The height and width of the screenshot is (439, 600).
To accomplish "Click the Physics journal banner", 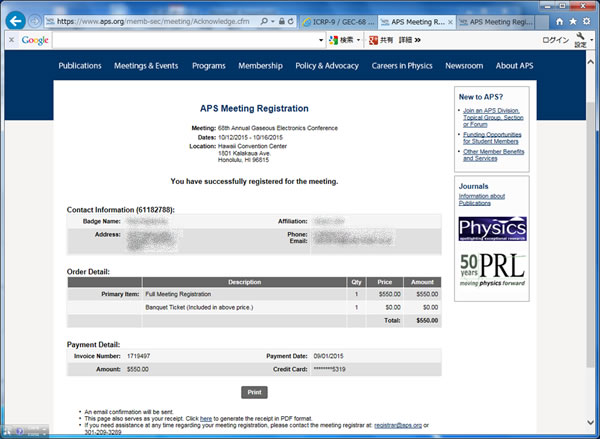I will [x=492, y=228].
